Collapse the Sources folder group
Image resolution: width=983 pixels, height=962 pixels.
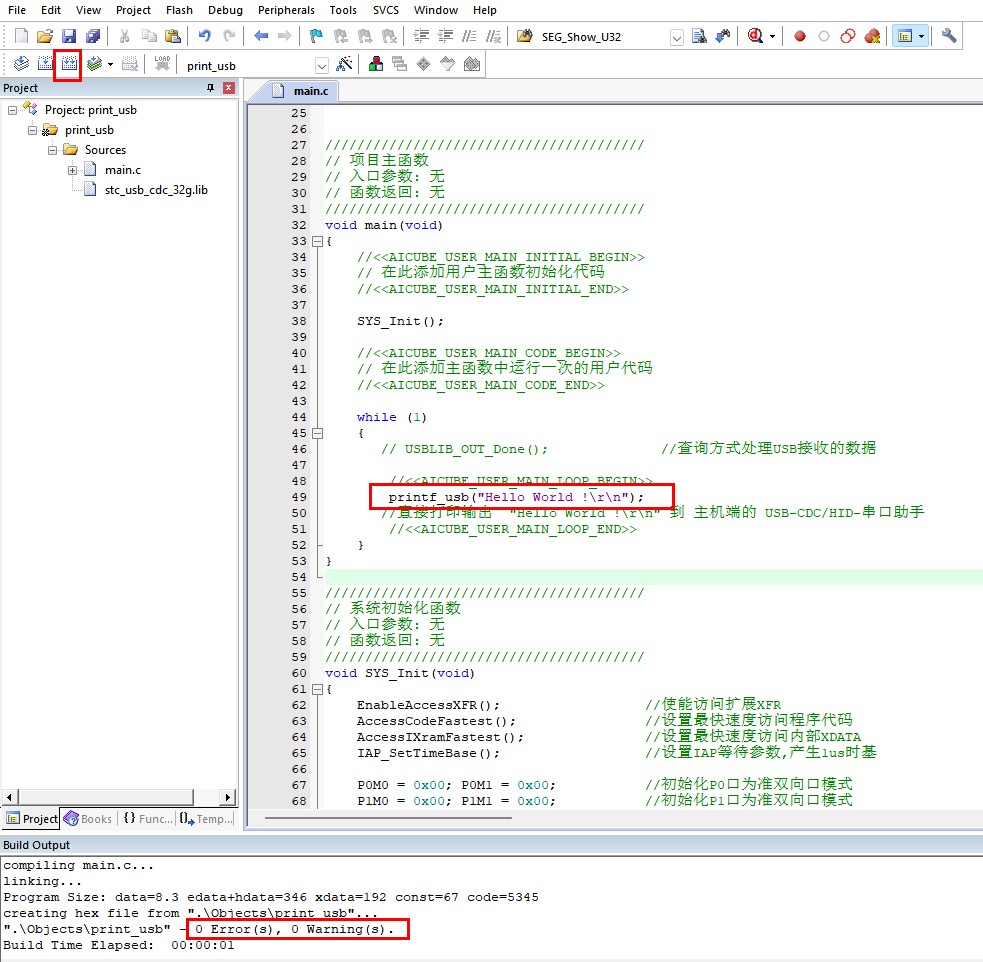click(x=53, y=150)
